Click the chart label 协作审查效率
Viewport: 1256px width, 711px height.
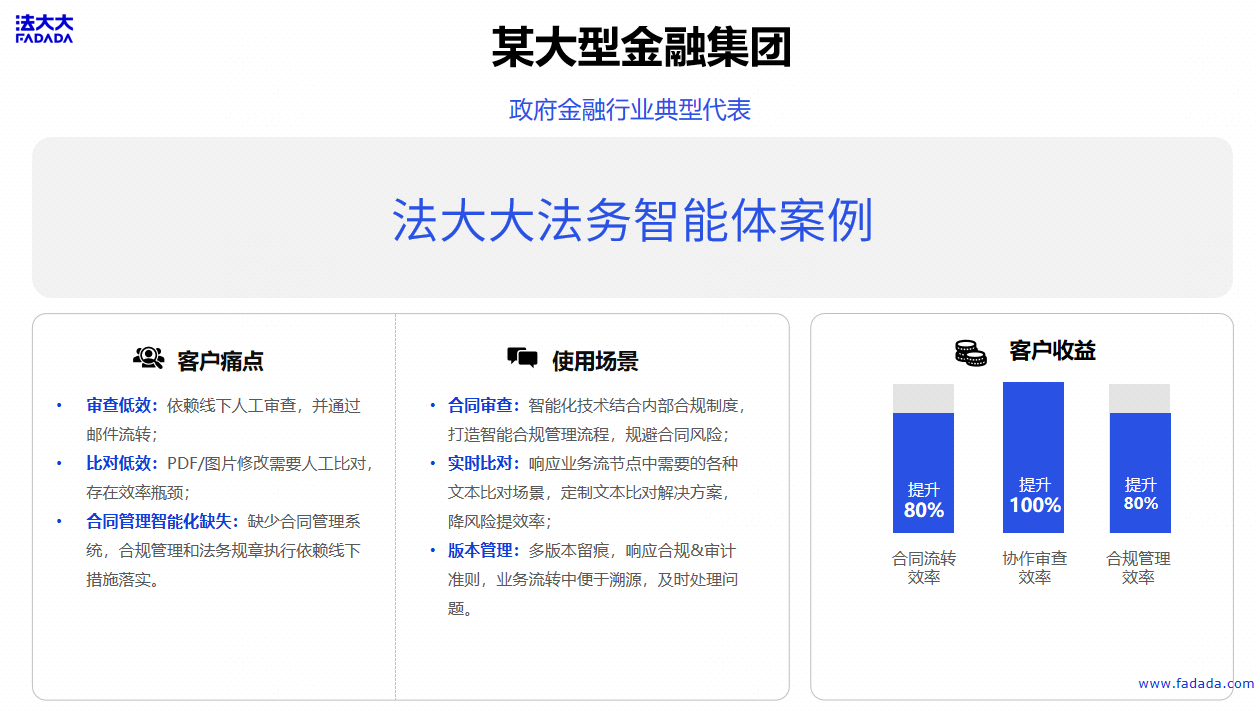coord(1035,568)
